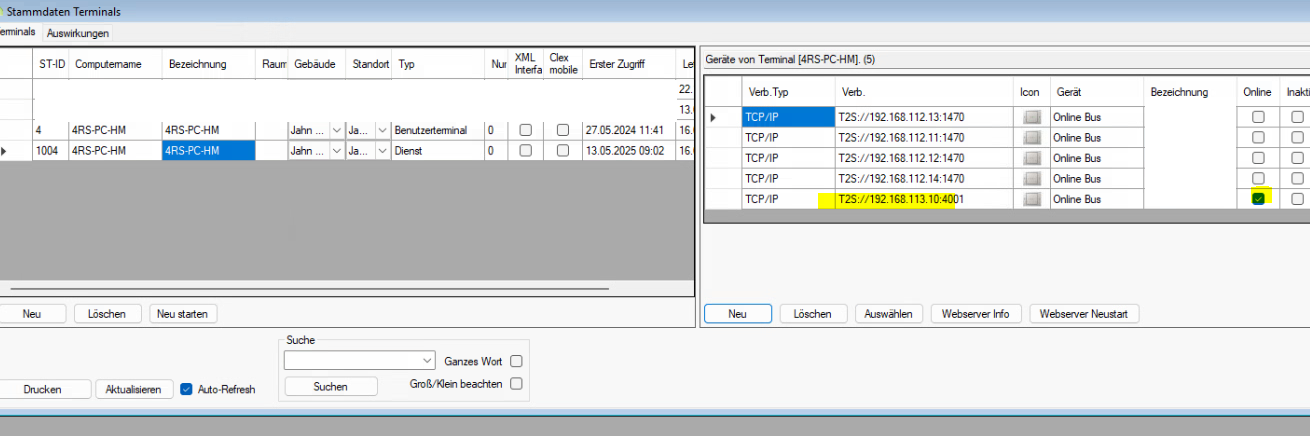Uncheck Online checkbox for 192.168.113.10 device
The width and height of the screenshot is (1310, 436).
pos(1258,199)
